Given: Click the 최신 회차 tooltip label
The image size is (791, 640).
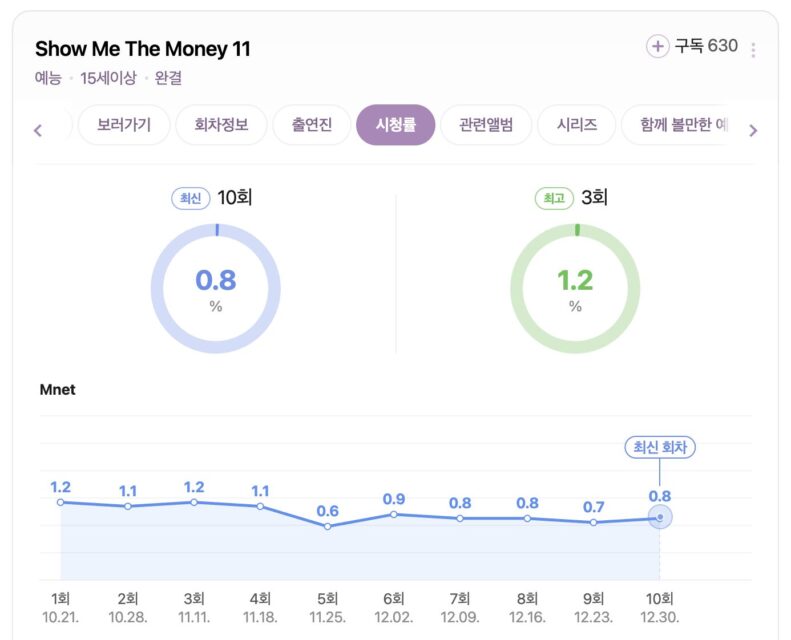Looking at the screenshot, I should click(x=659, y=447).
